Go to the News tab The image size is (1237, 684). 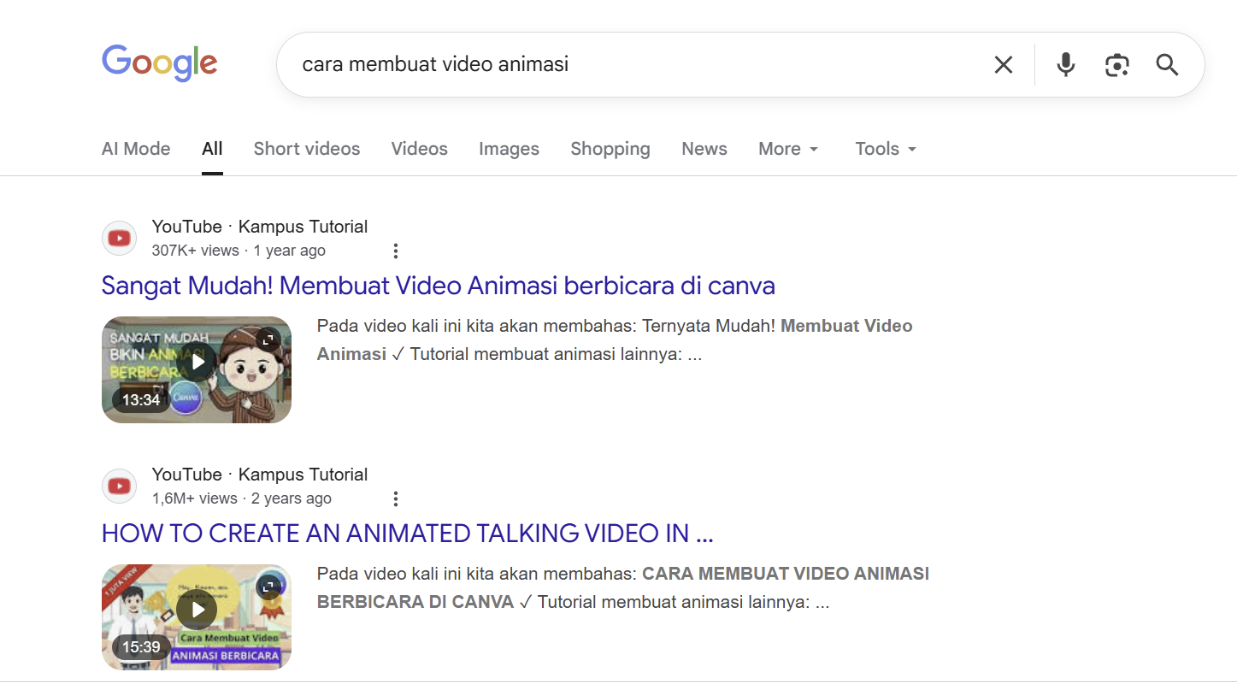click(704, 149)
